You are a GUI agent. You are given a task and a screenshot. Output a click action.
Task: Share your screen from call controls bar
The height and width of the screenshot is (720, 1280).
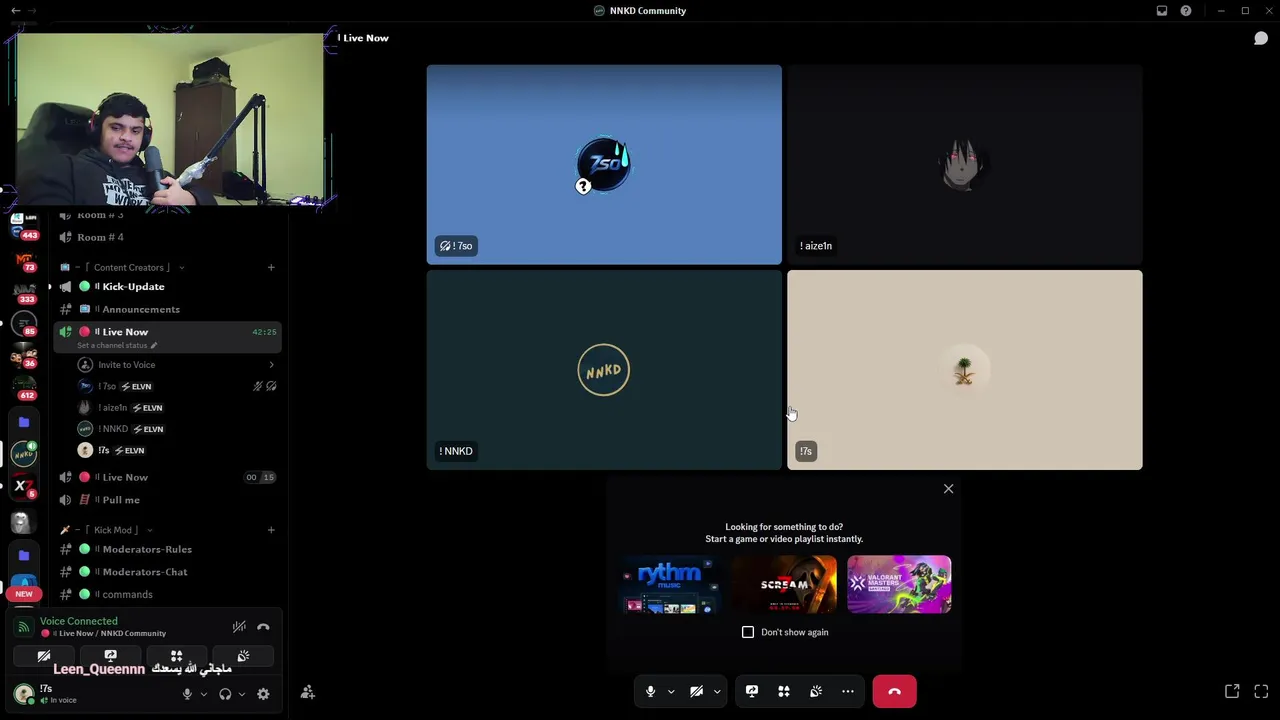[x=752, y=691]
